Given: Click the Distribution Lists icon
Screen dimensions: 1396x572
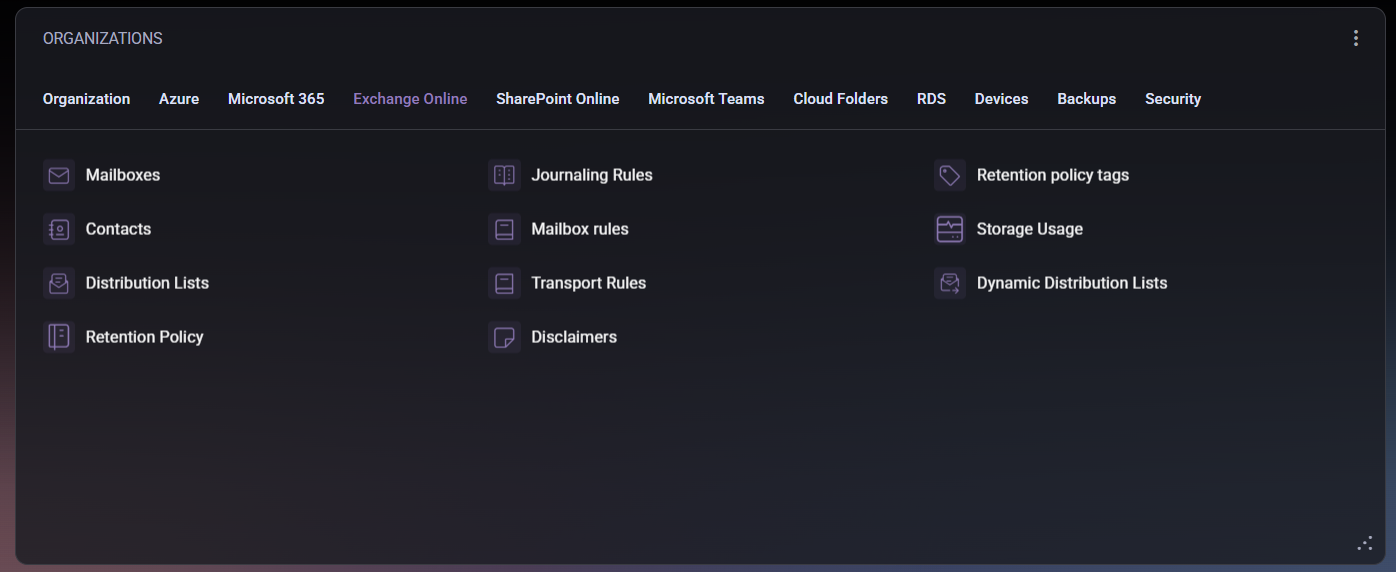Looking at the screenshot, I should [59, 283].
